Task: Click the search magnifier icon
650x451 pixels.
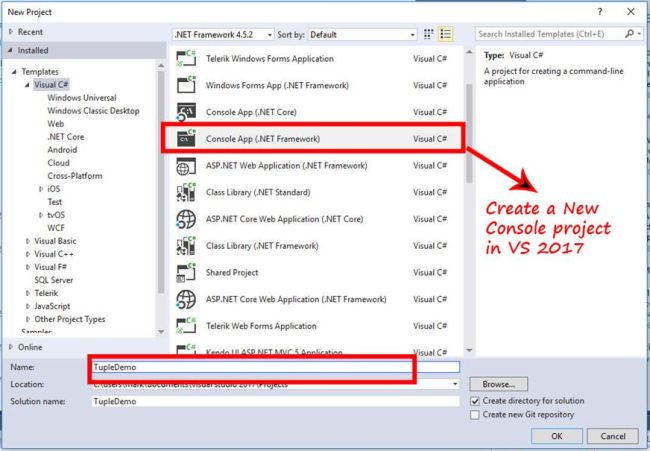Action: click(629, 34)
